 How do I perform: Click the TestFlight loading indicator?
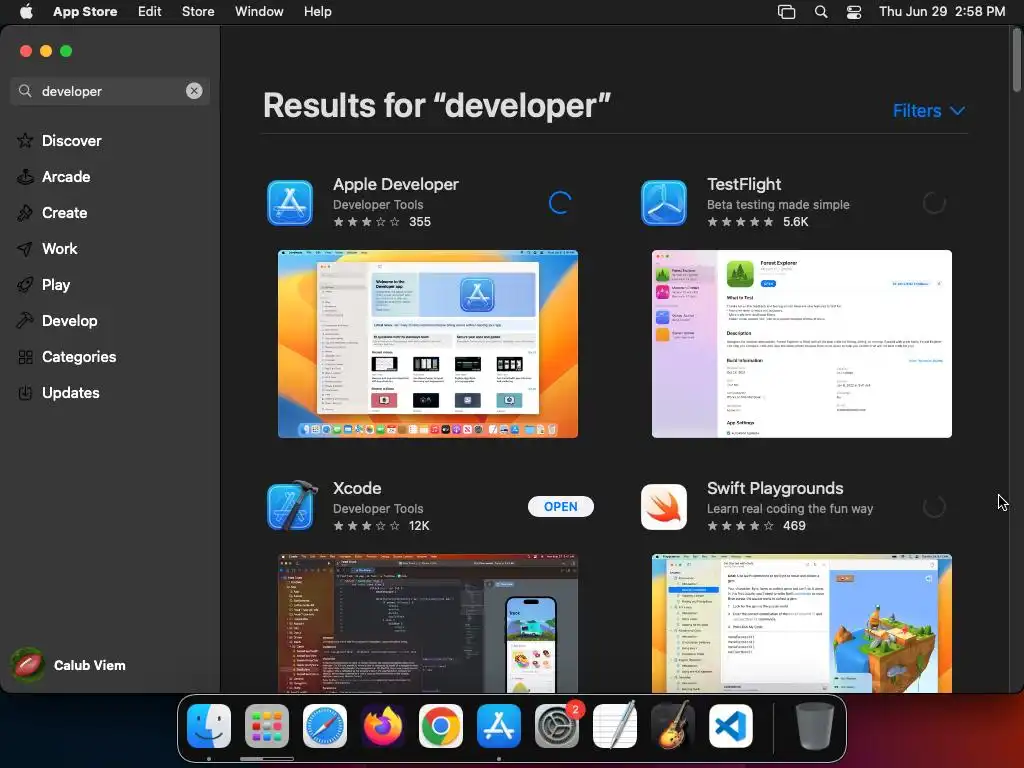pyautogui.click(x=934, y=203)
